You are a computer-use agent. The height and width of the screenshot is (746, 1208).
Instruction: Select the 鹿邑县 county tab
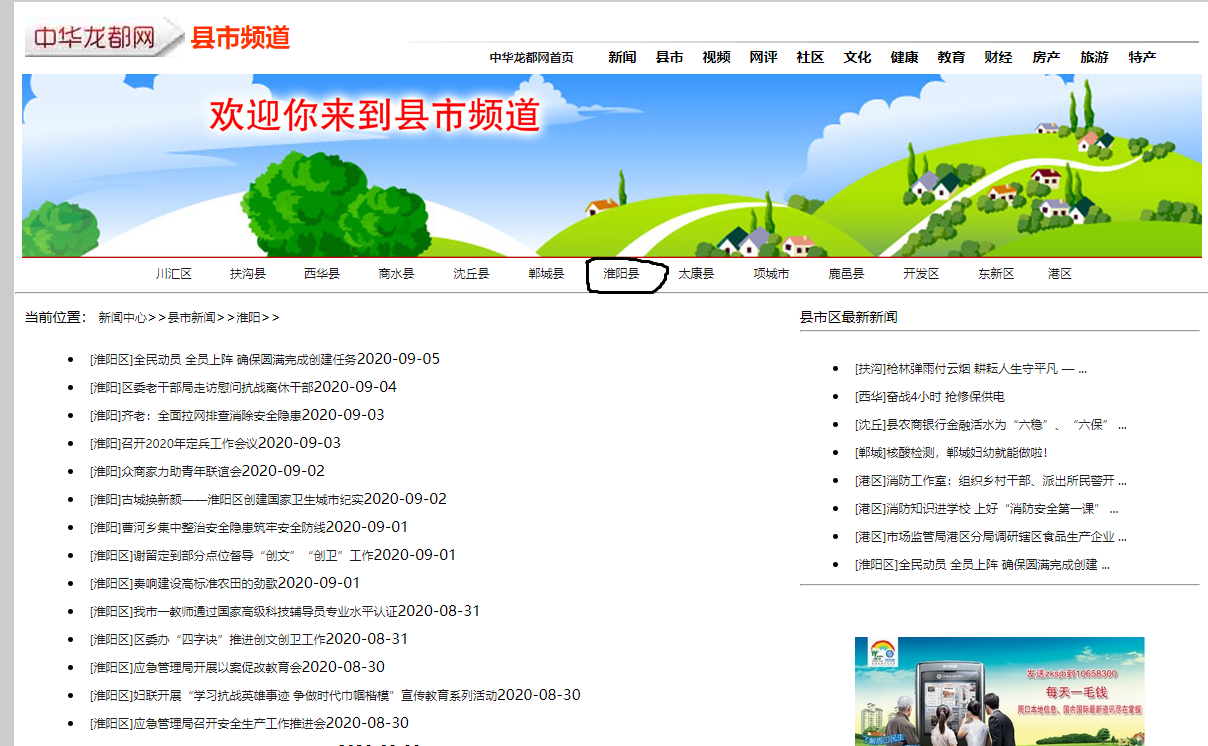(x=846, y=274)
